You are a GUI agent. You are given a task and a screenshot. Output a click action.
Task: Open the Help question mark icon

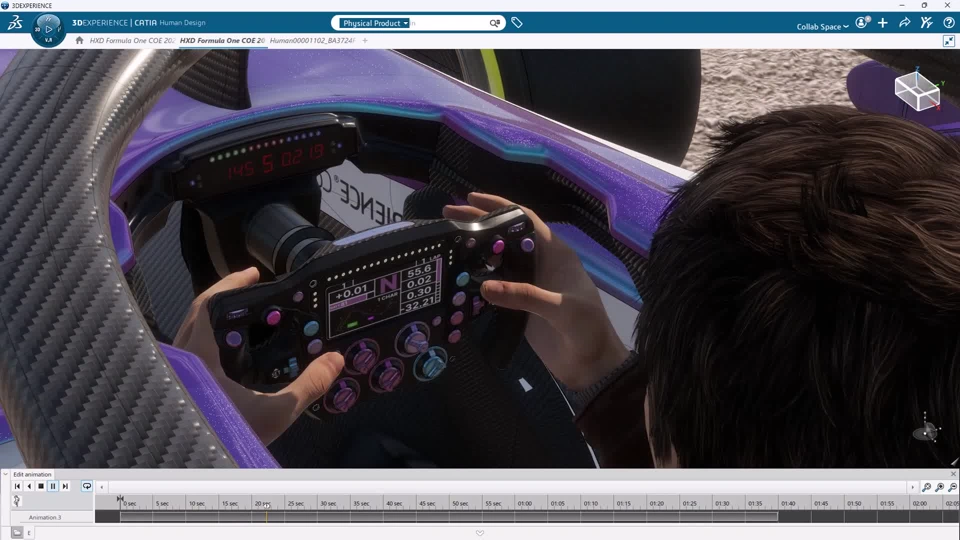click(x=948, y=23)
